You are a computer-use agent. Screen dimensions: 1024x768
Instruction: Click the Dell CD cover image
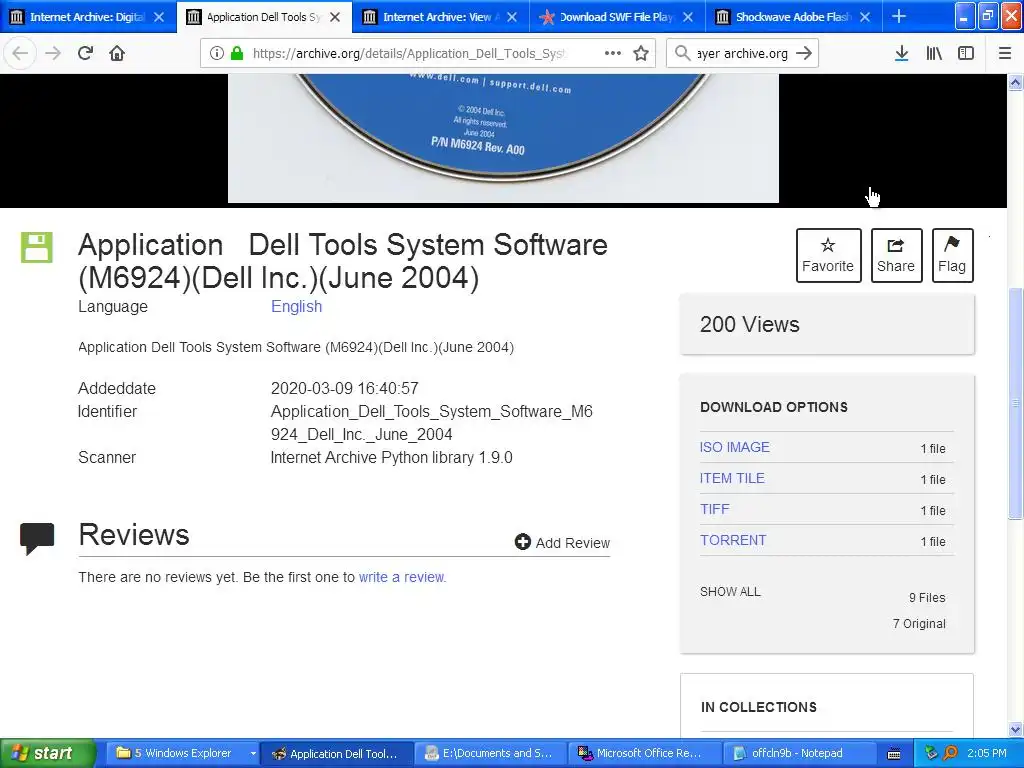point(503,138)
